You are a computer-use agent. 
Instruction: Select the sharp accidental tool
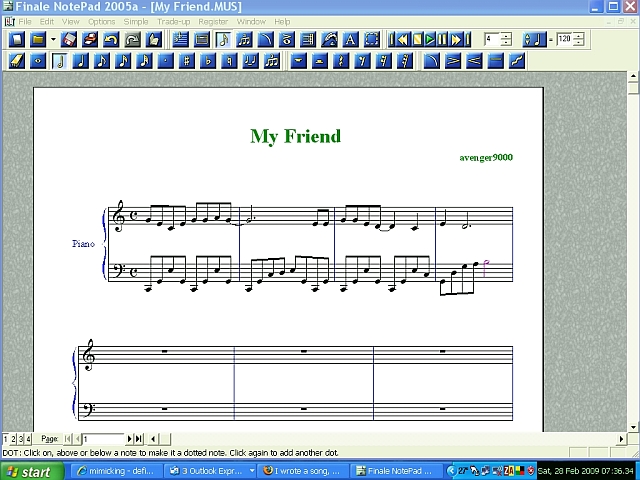[187, 60]
